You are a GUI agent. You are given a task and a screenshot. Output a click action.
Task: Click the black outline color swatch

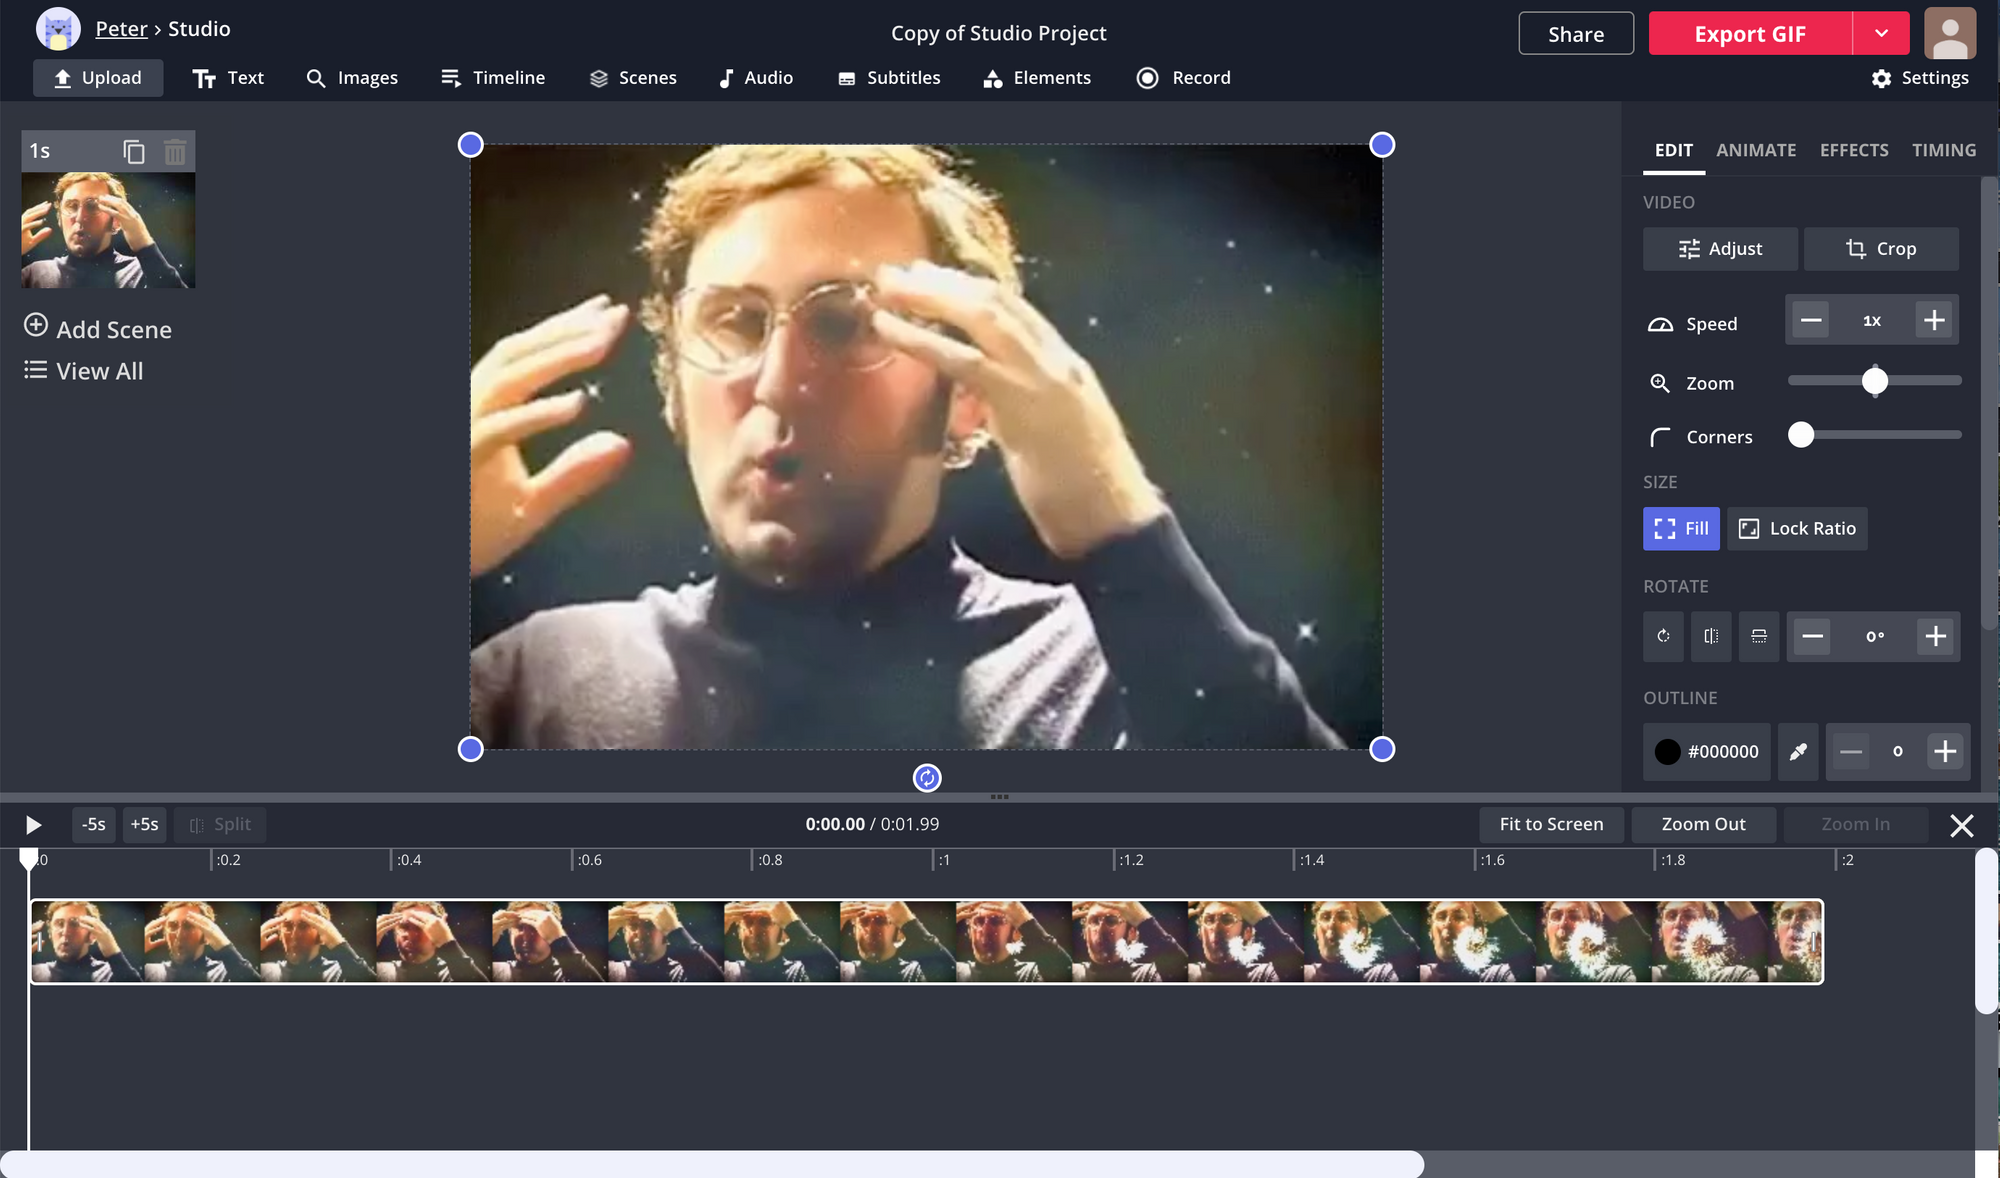tap(1668, 751)
